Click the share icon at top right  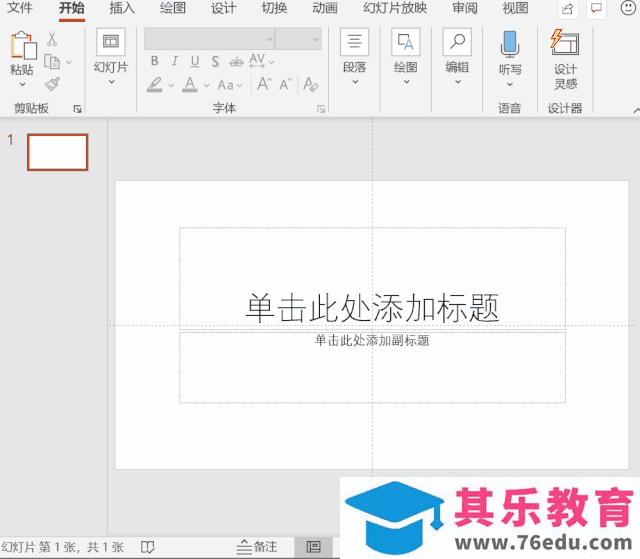point(568,9)
